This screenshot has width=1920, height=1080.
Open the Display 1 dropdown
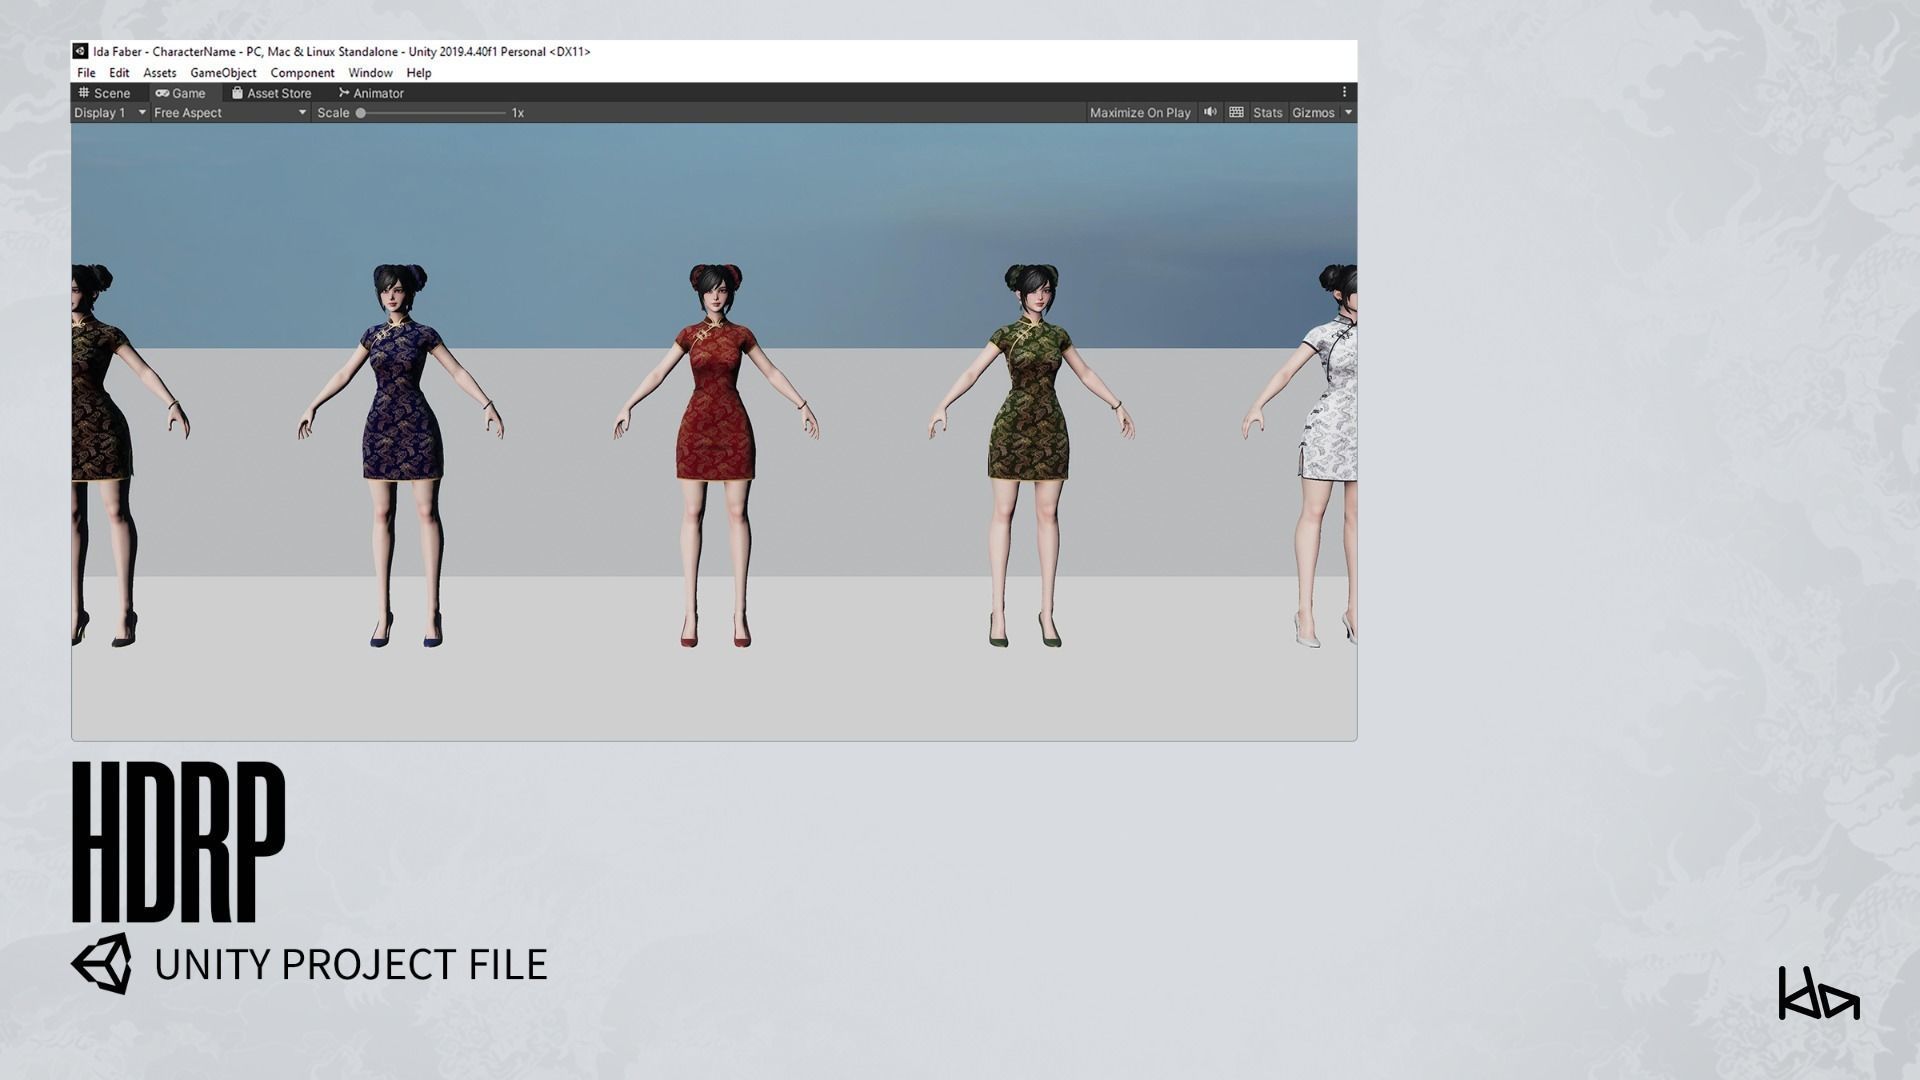tap(110, 113)
